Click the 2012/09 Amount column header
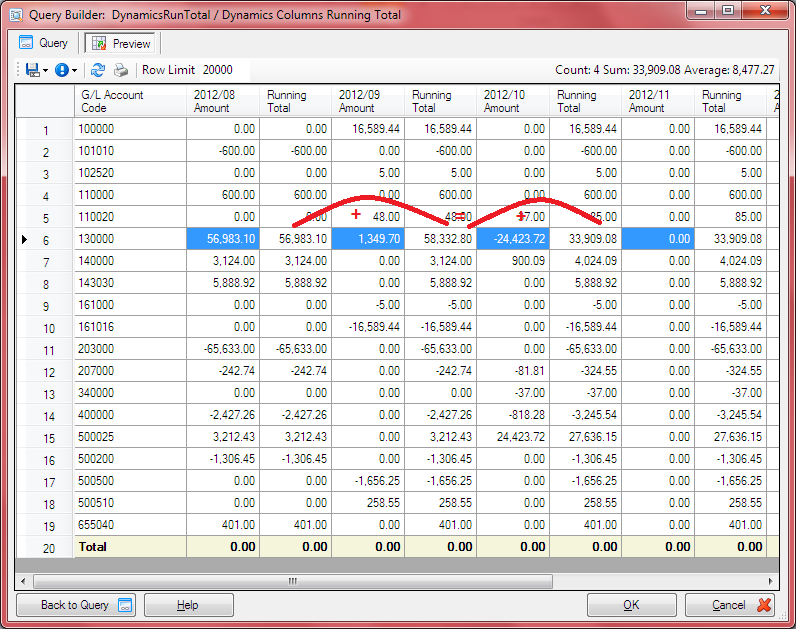 (x=368, y=101)
